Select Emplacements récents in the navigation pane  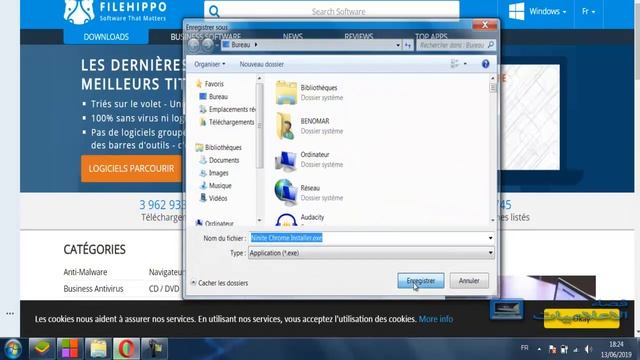coord(227,109)
